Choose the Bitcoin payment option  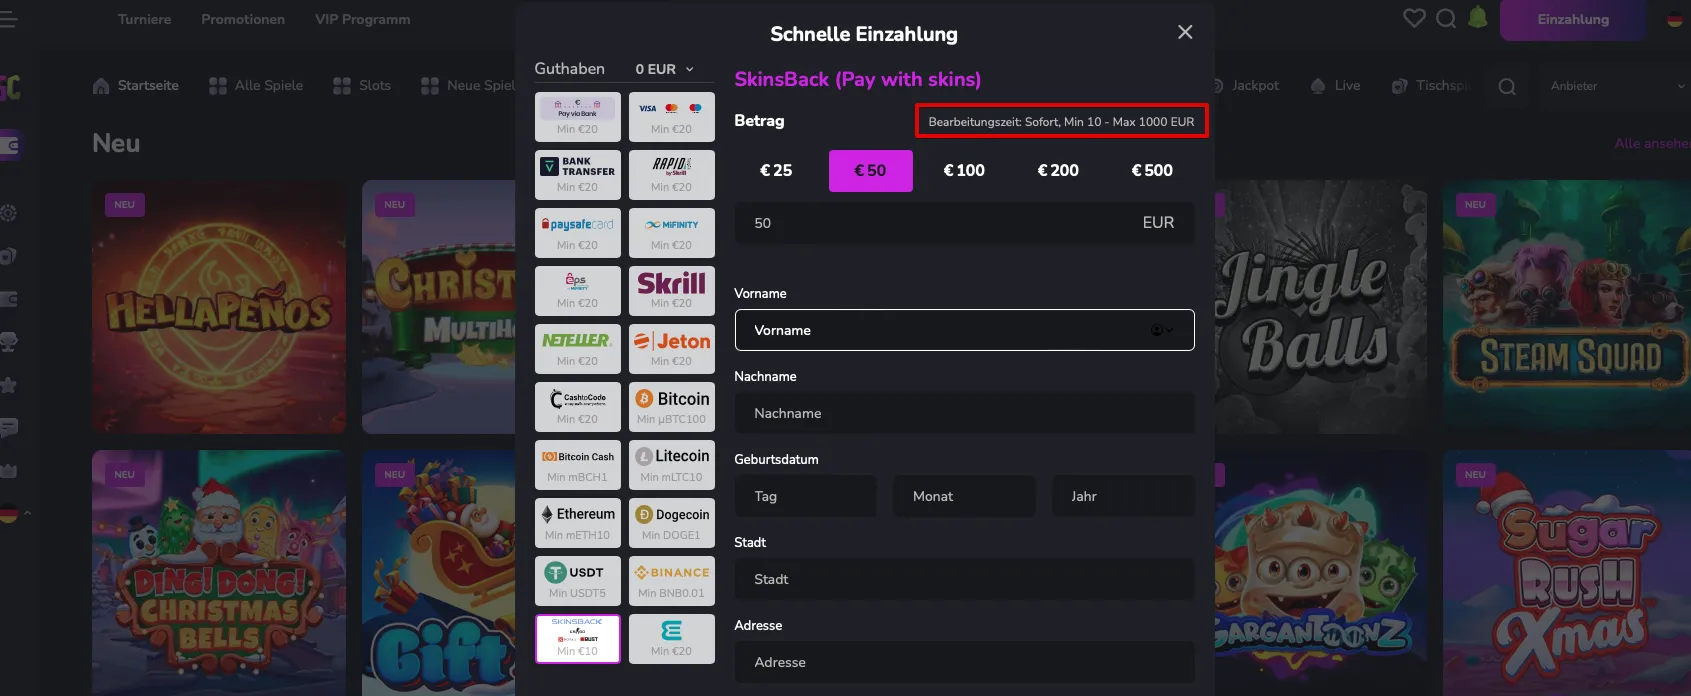click(x=671, y=406)
